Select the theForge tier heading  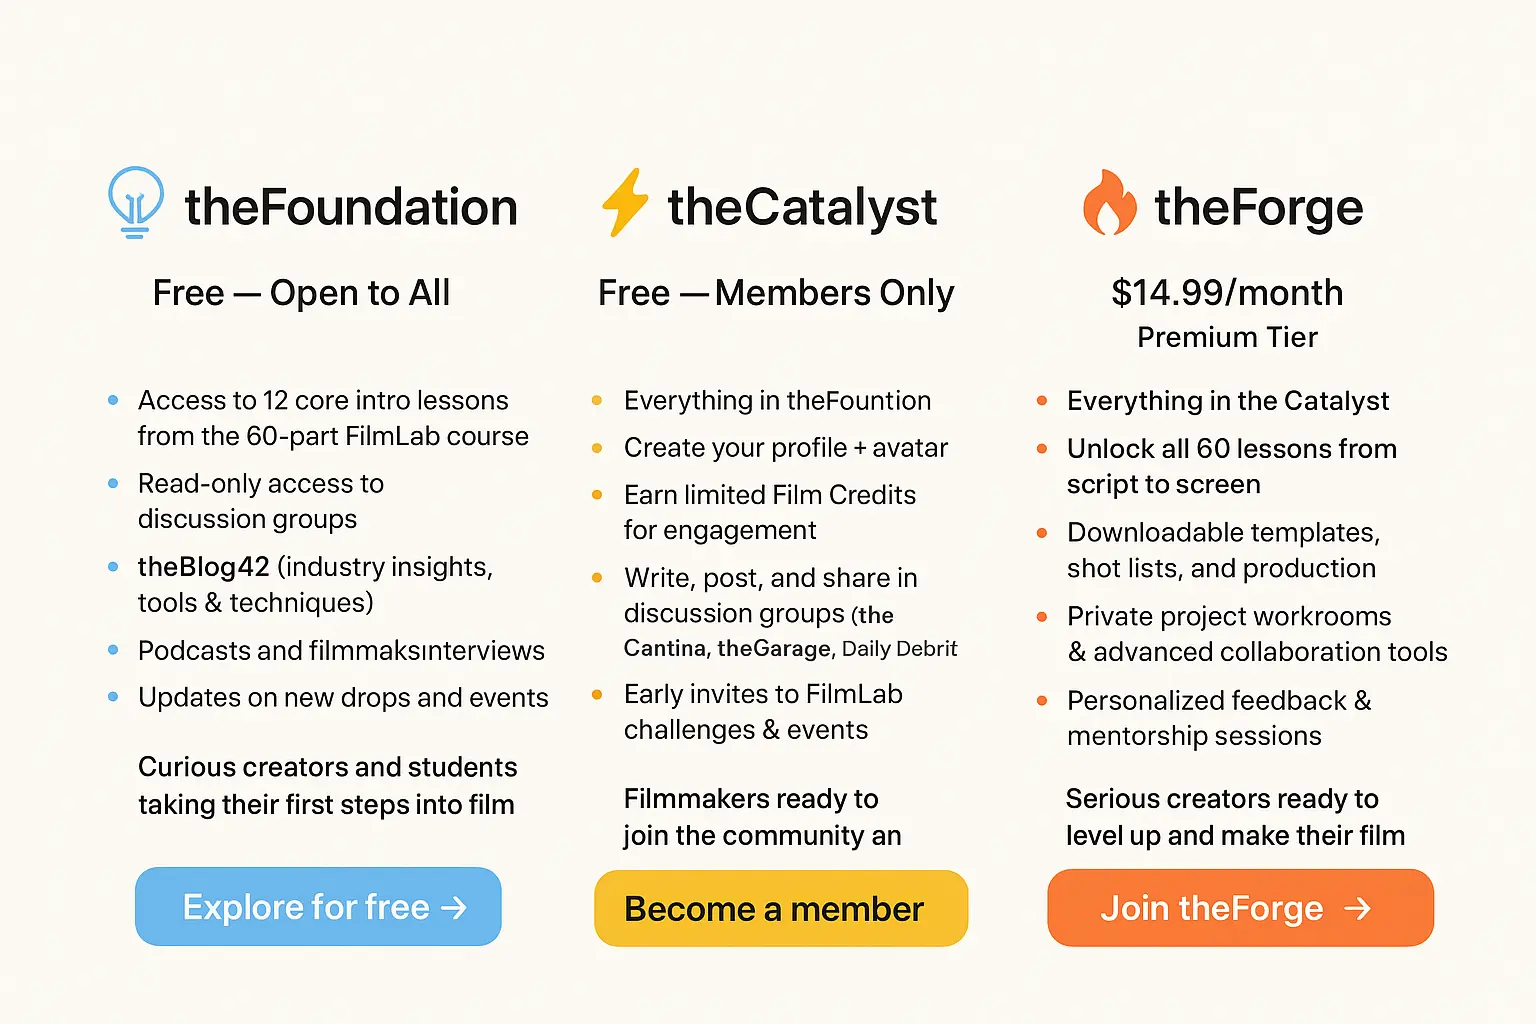pyautogui.click(x=1258, y=207)
